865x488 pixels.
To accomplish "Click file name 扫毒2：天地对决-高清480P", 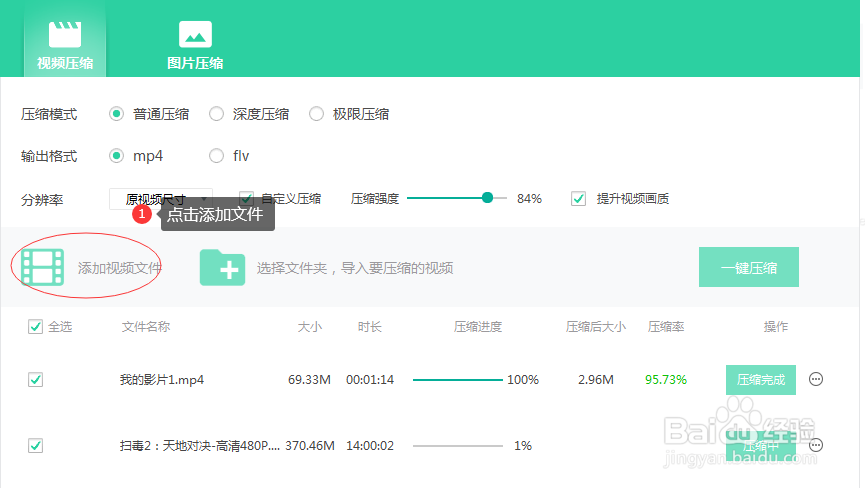I will tap(199, 446).
